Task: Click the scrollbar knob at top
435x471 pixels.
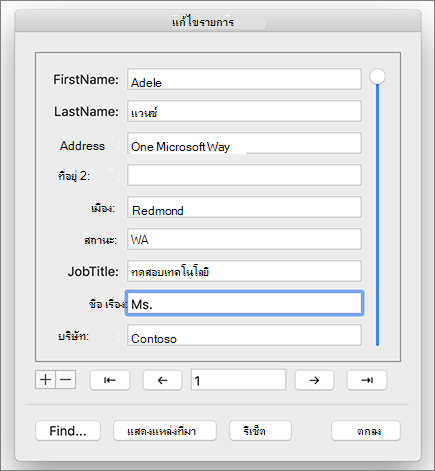Action: [377, 77]
